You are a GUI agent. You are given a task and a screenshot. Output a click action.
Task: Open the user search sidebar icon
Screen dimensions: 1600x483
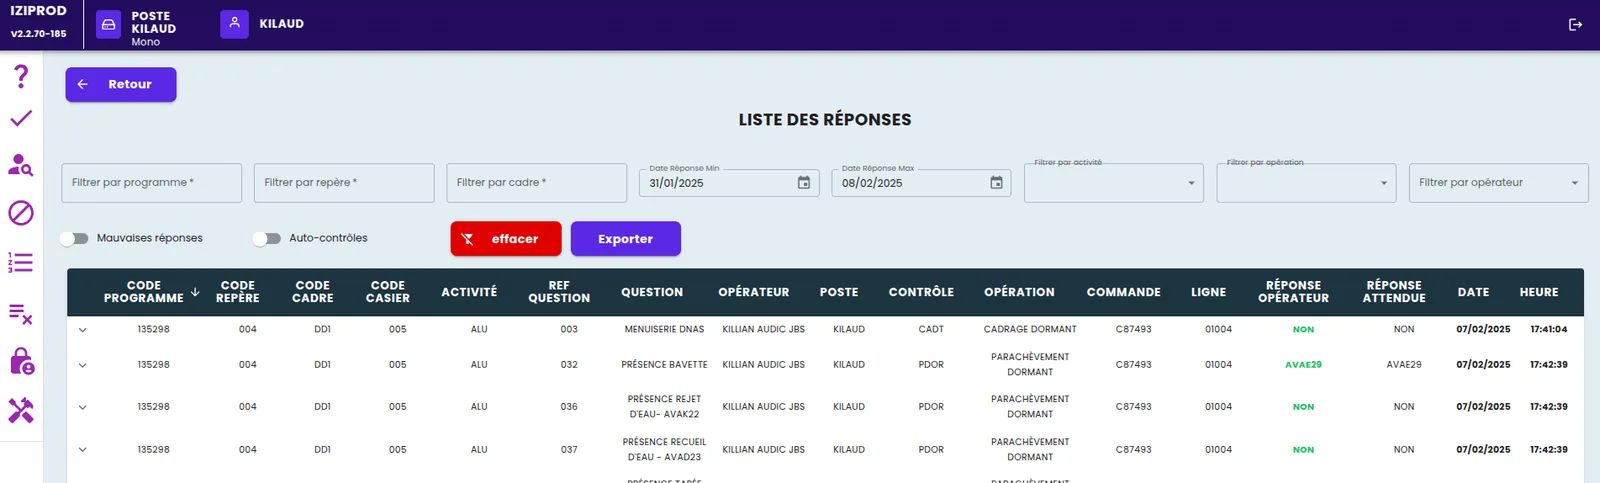[21, 165]
